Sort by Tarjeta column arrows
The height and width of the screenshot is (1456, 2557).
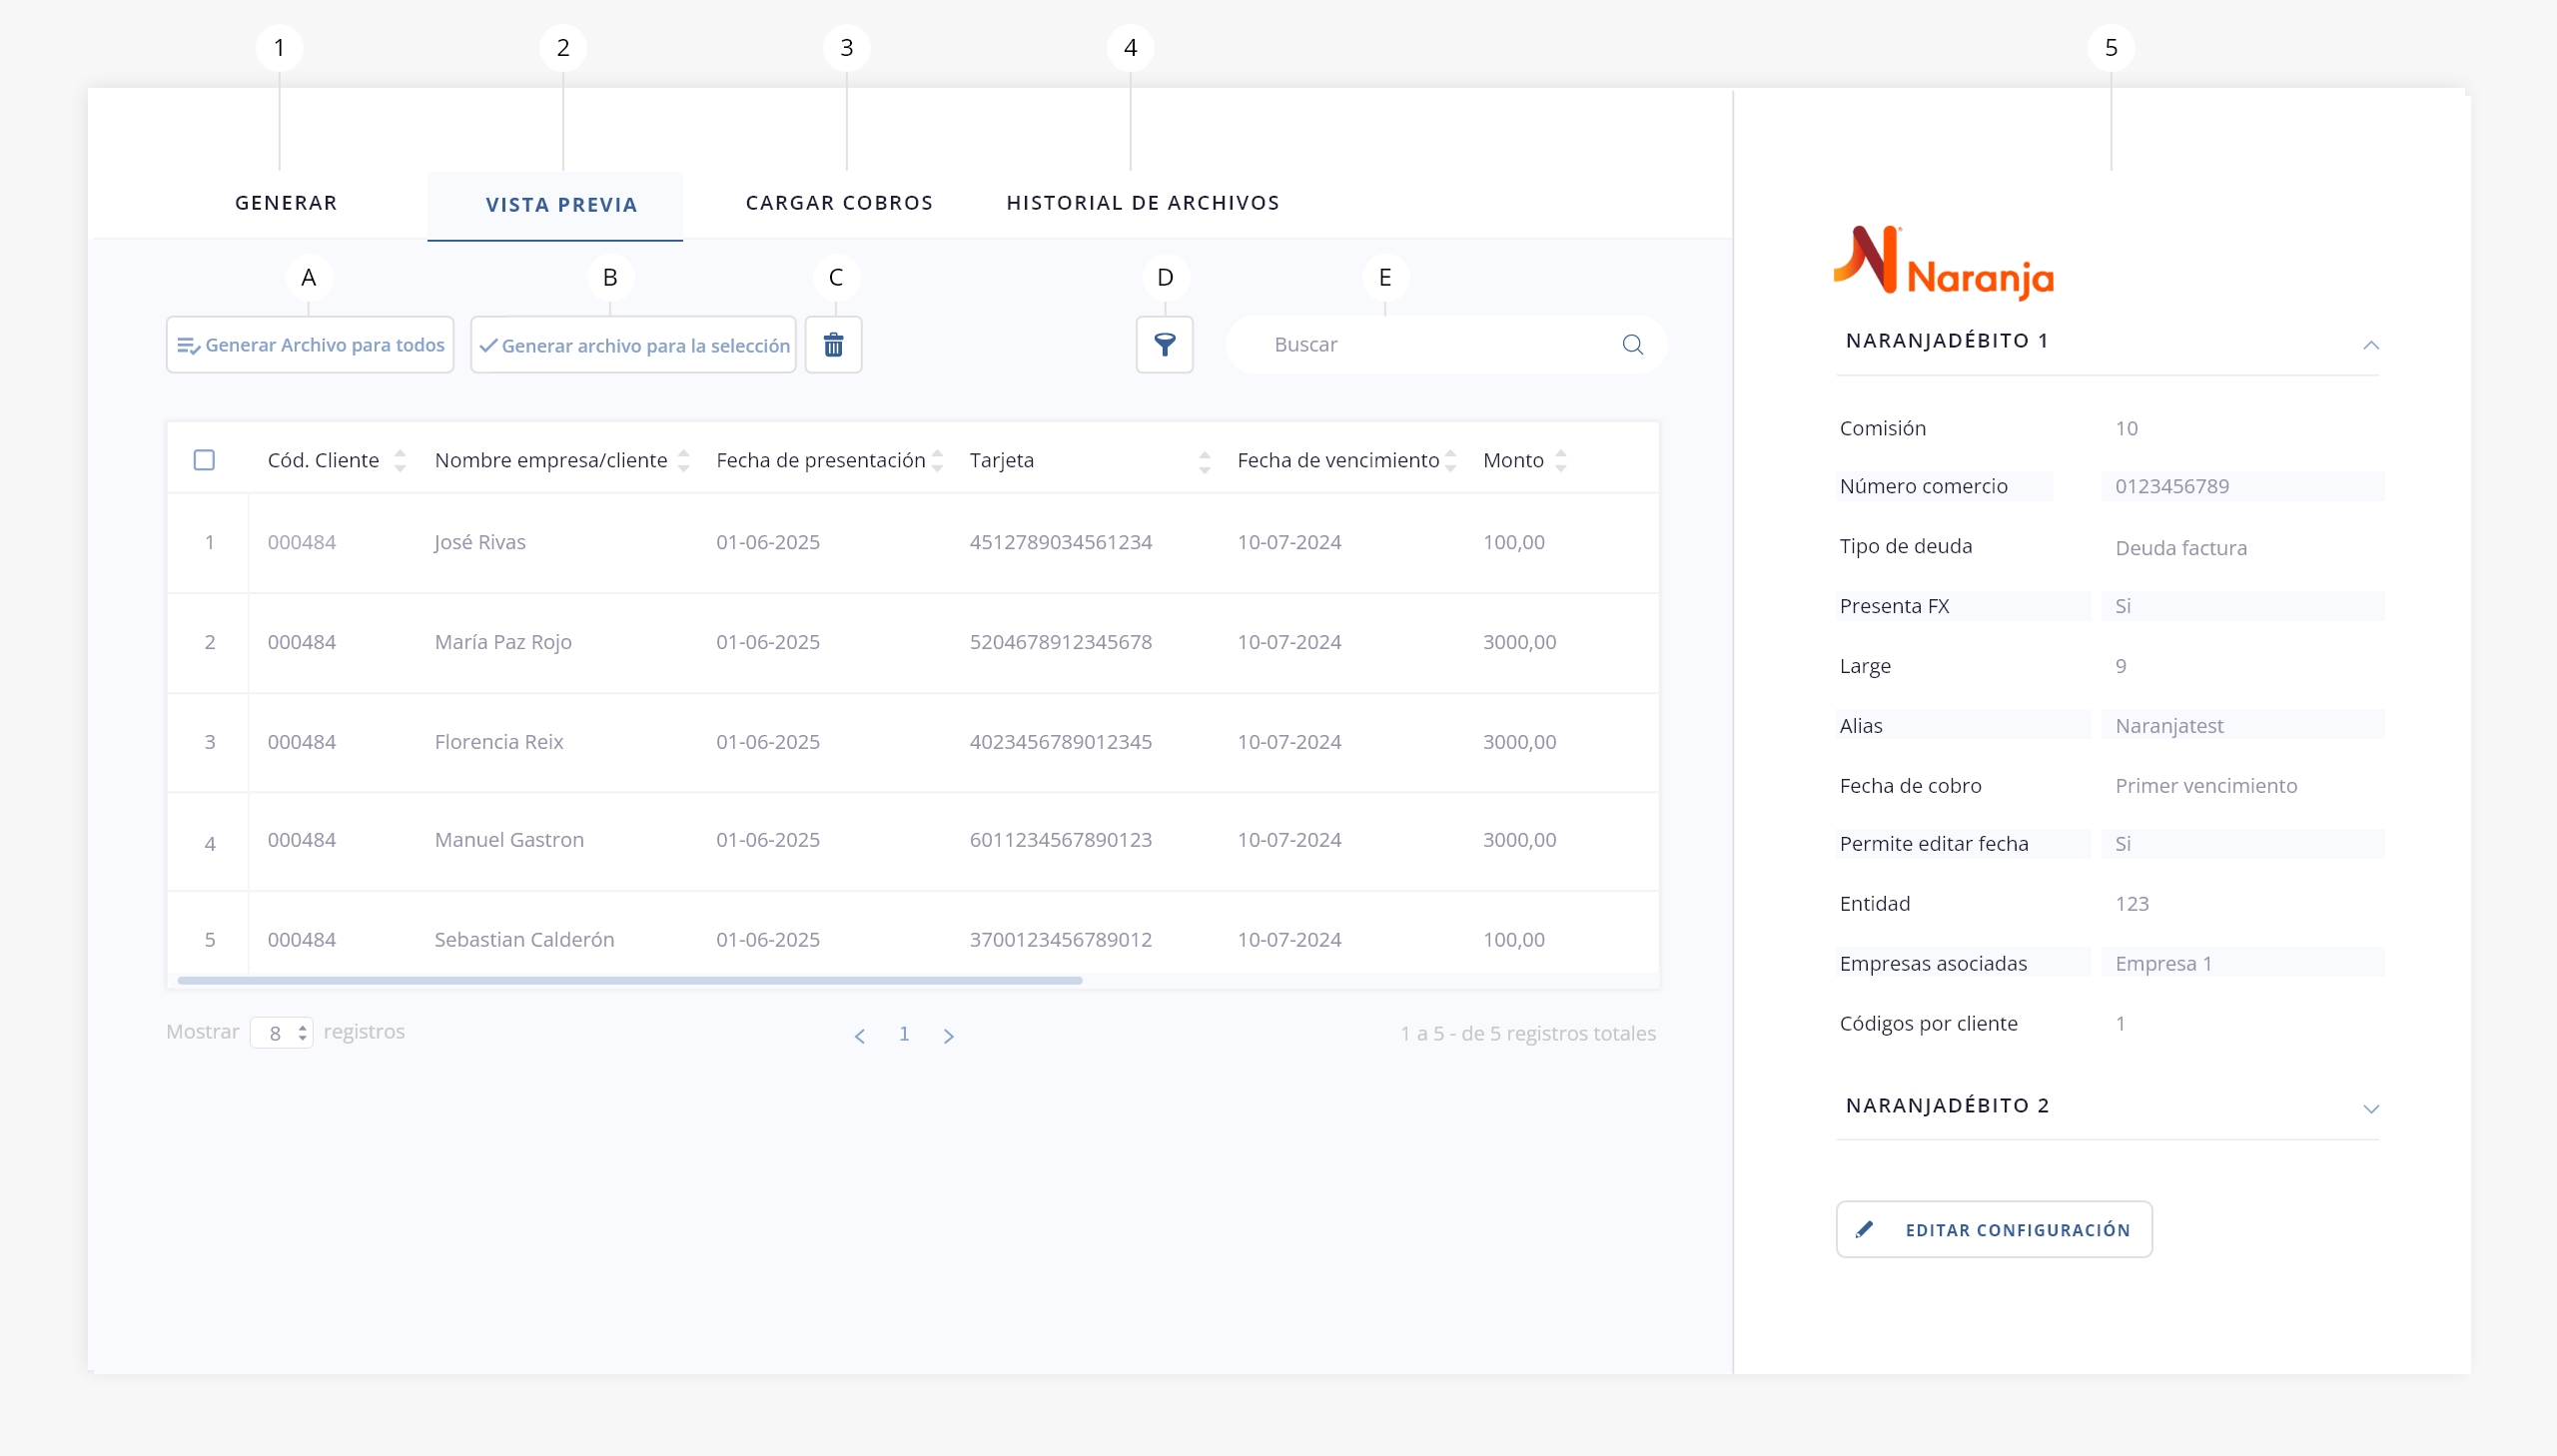(x=1204, y=461)
